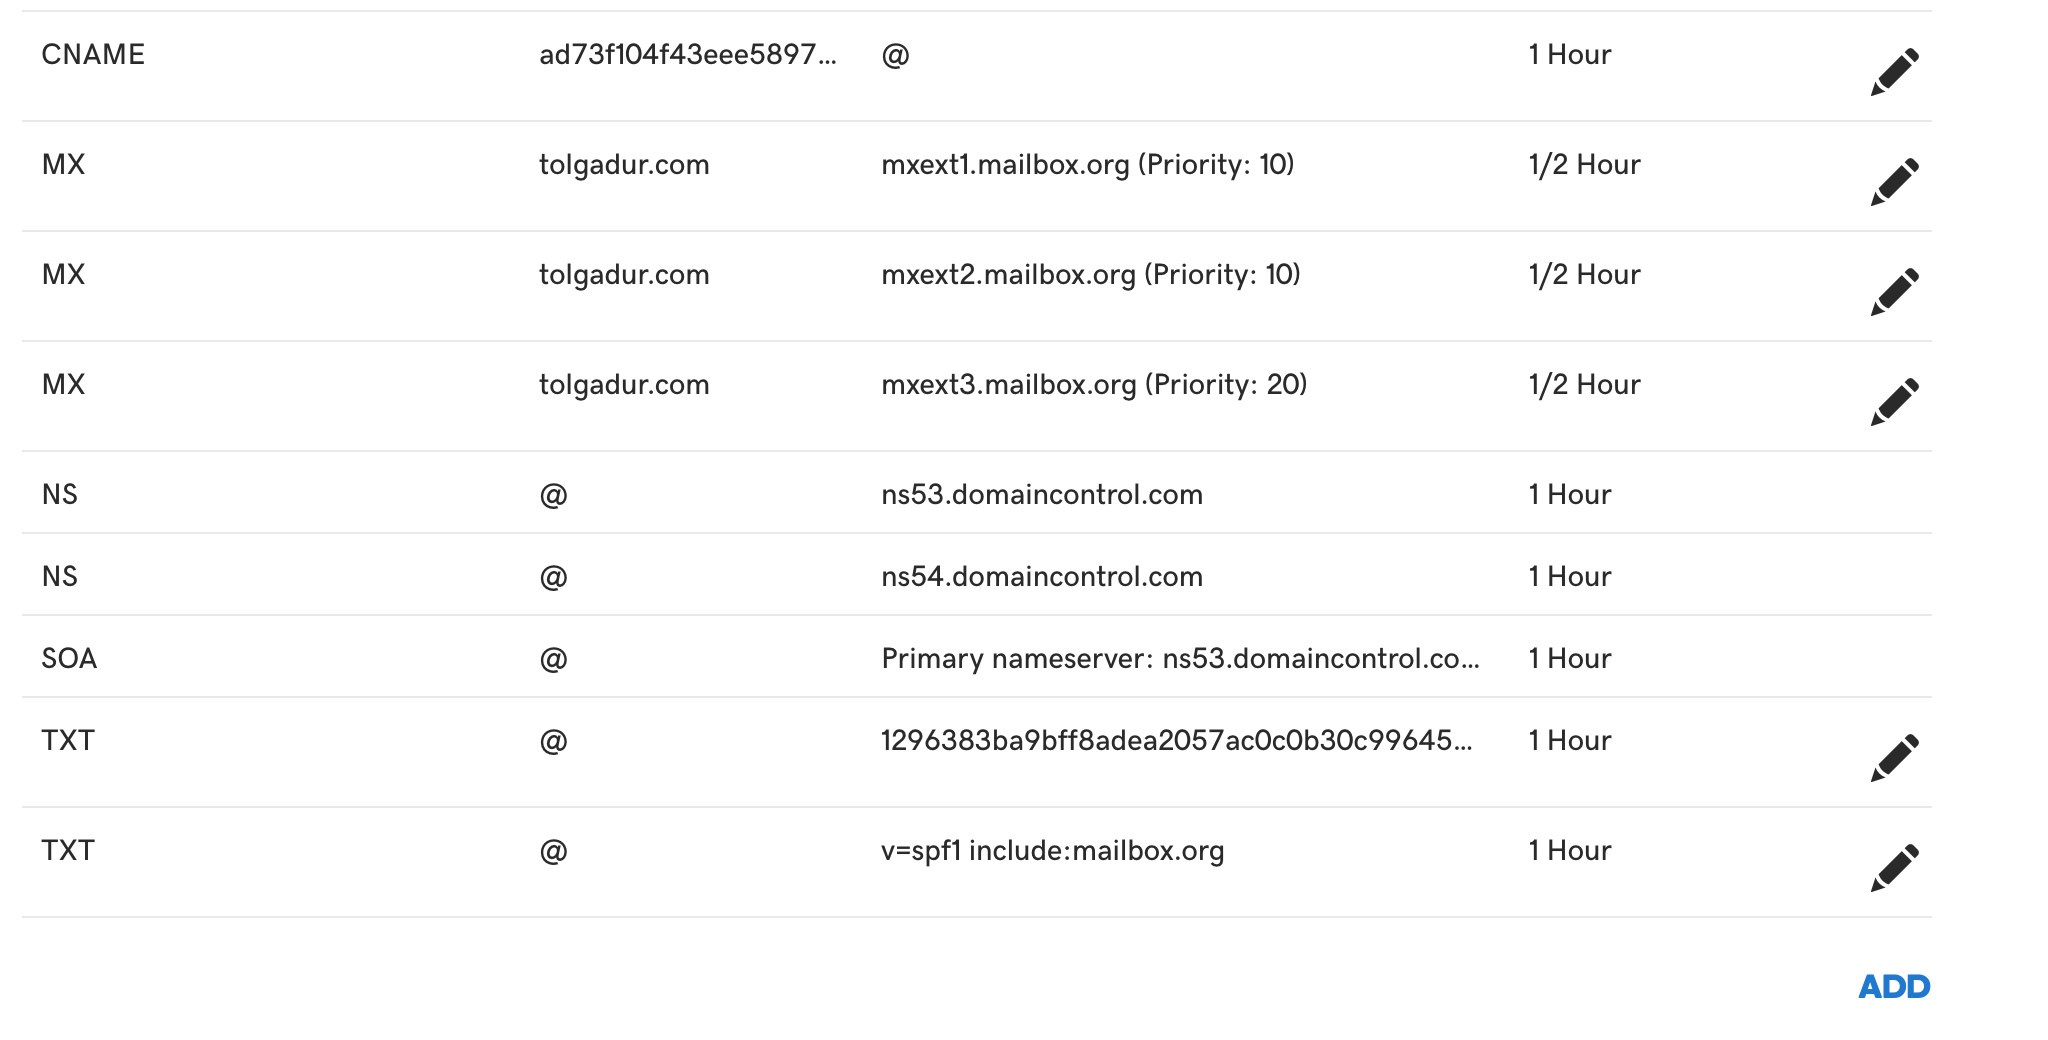
Task: Click the 1/2 Hour TTL of mxext2 record
Action: tap(1584, 275)
